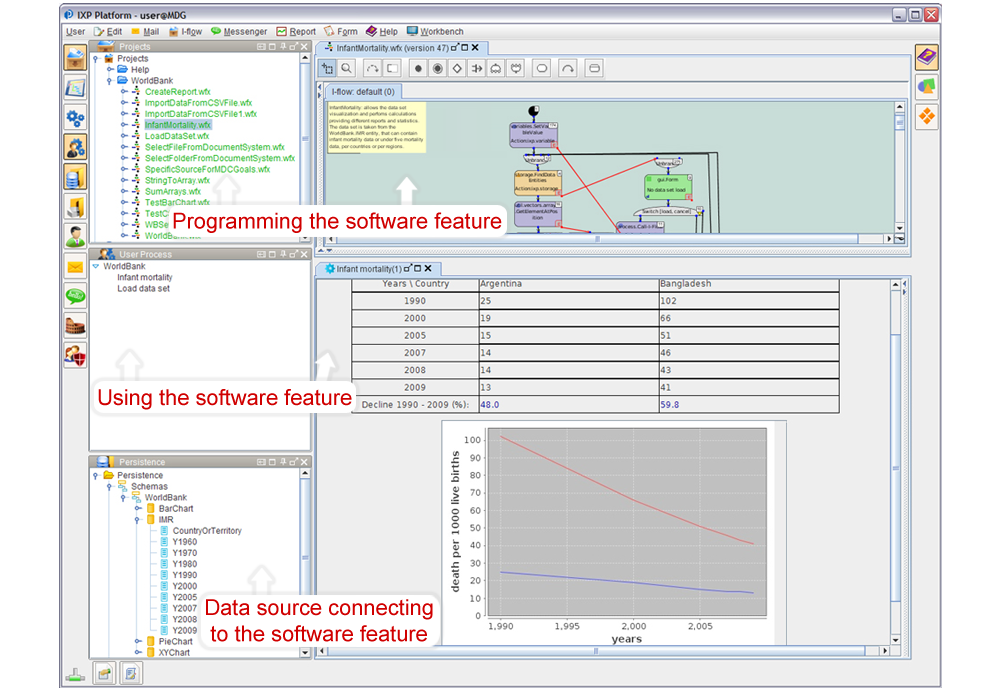The width and height of the screenshot is (1000, 690).
Task: Run the Load data set user process
Action: [143, 289]
